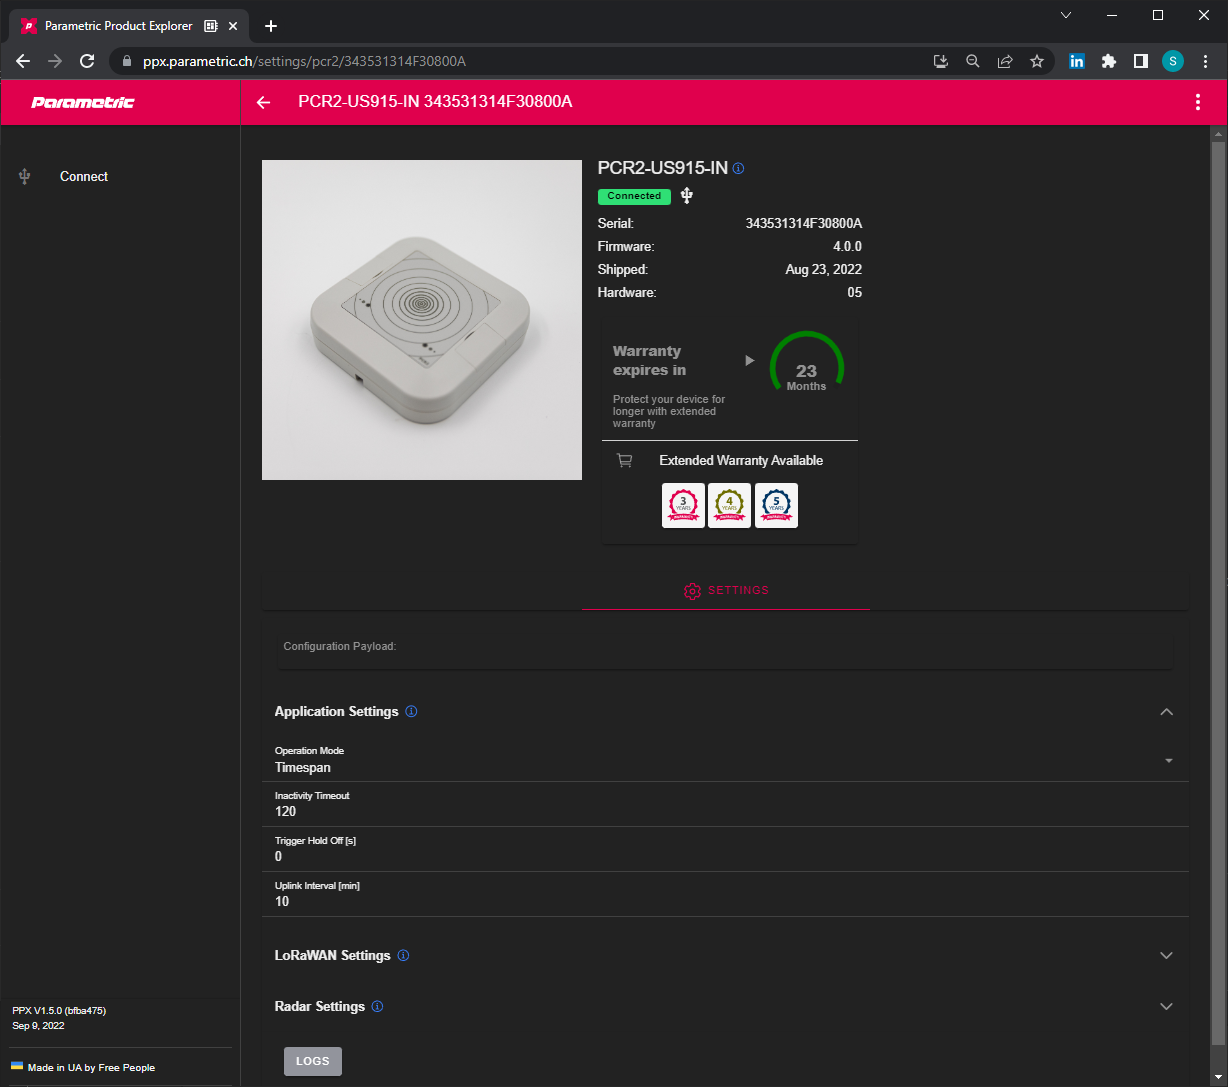Select the 5 years extended warranty badge

pyautogui.click(x=776, y=505)
